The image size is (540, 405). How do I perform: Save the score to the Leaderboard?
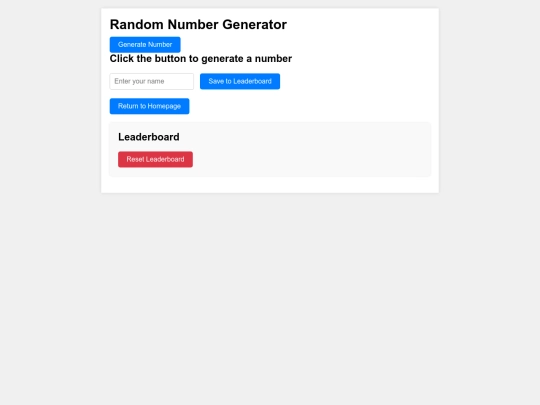pyautogui.click(x=240, y=81)
